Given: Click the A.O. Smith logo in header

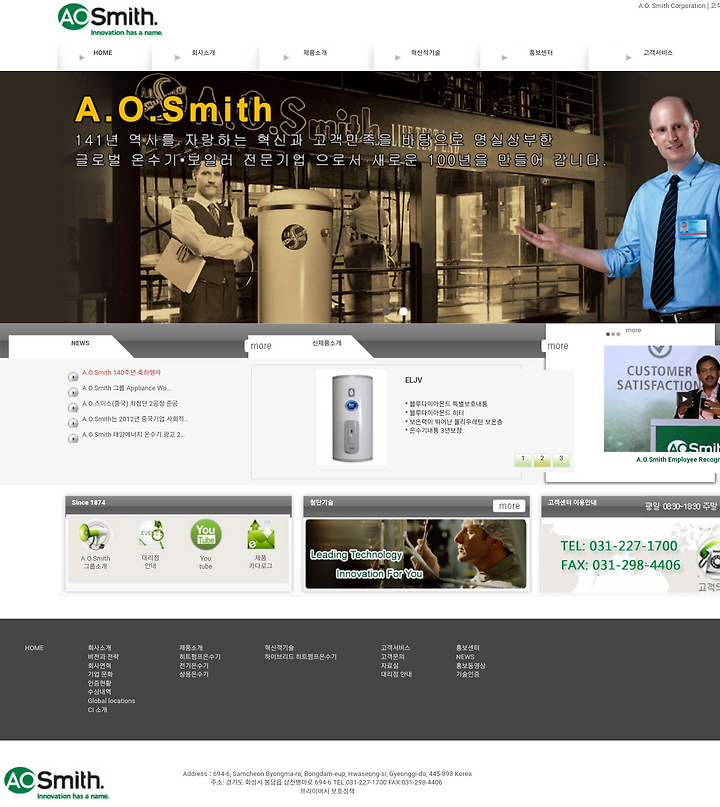Looking at the screenshot, I should click(x=110, y=20).
